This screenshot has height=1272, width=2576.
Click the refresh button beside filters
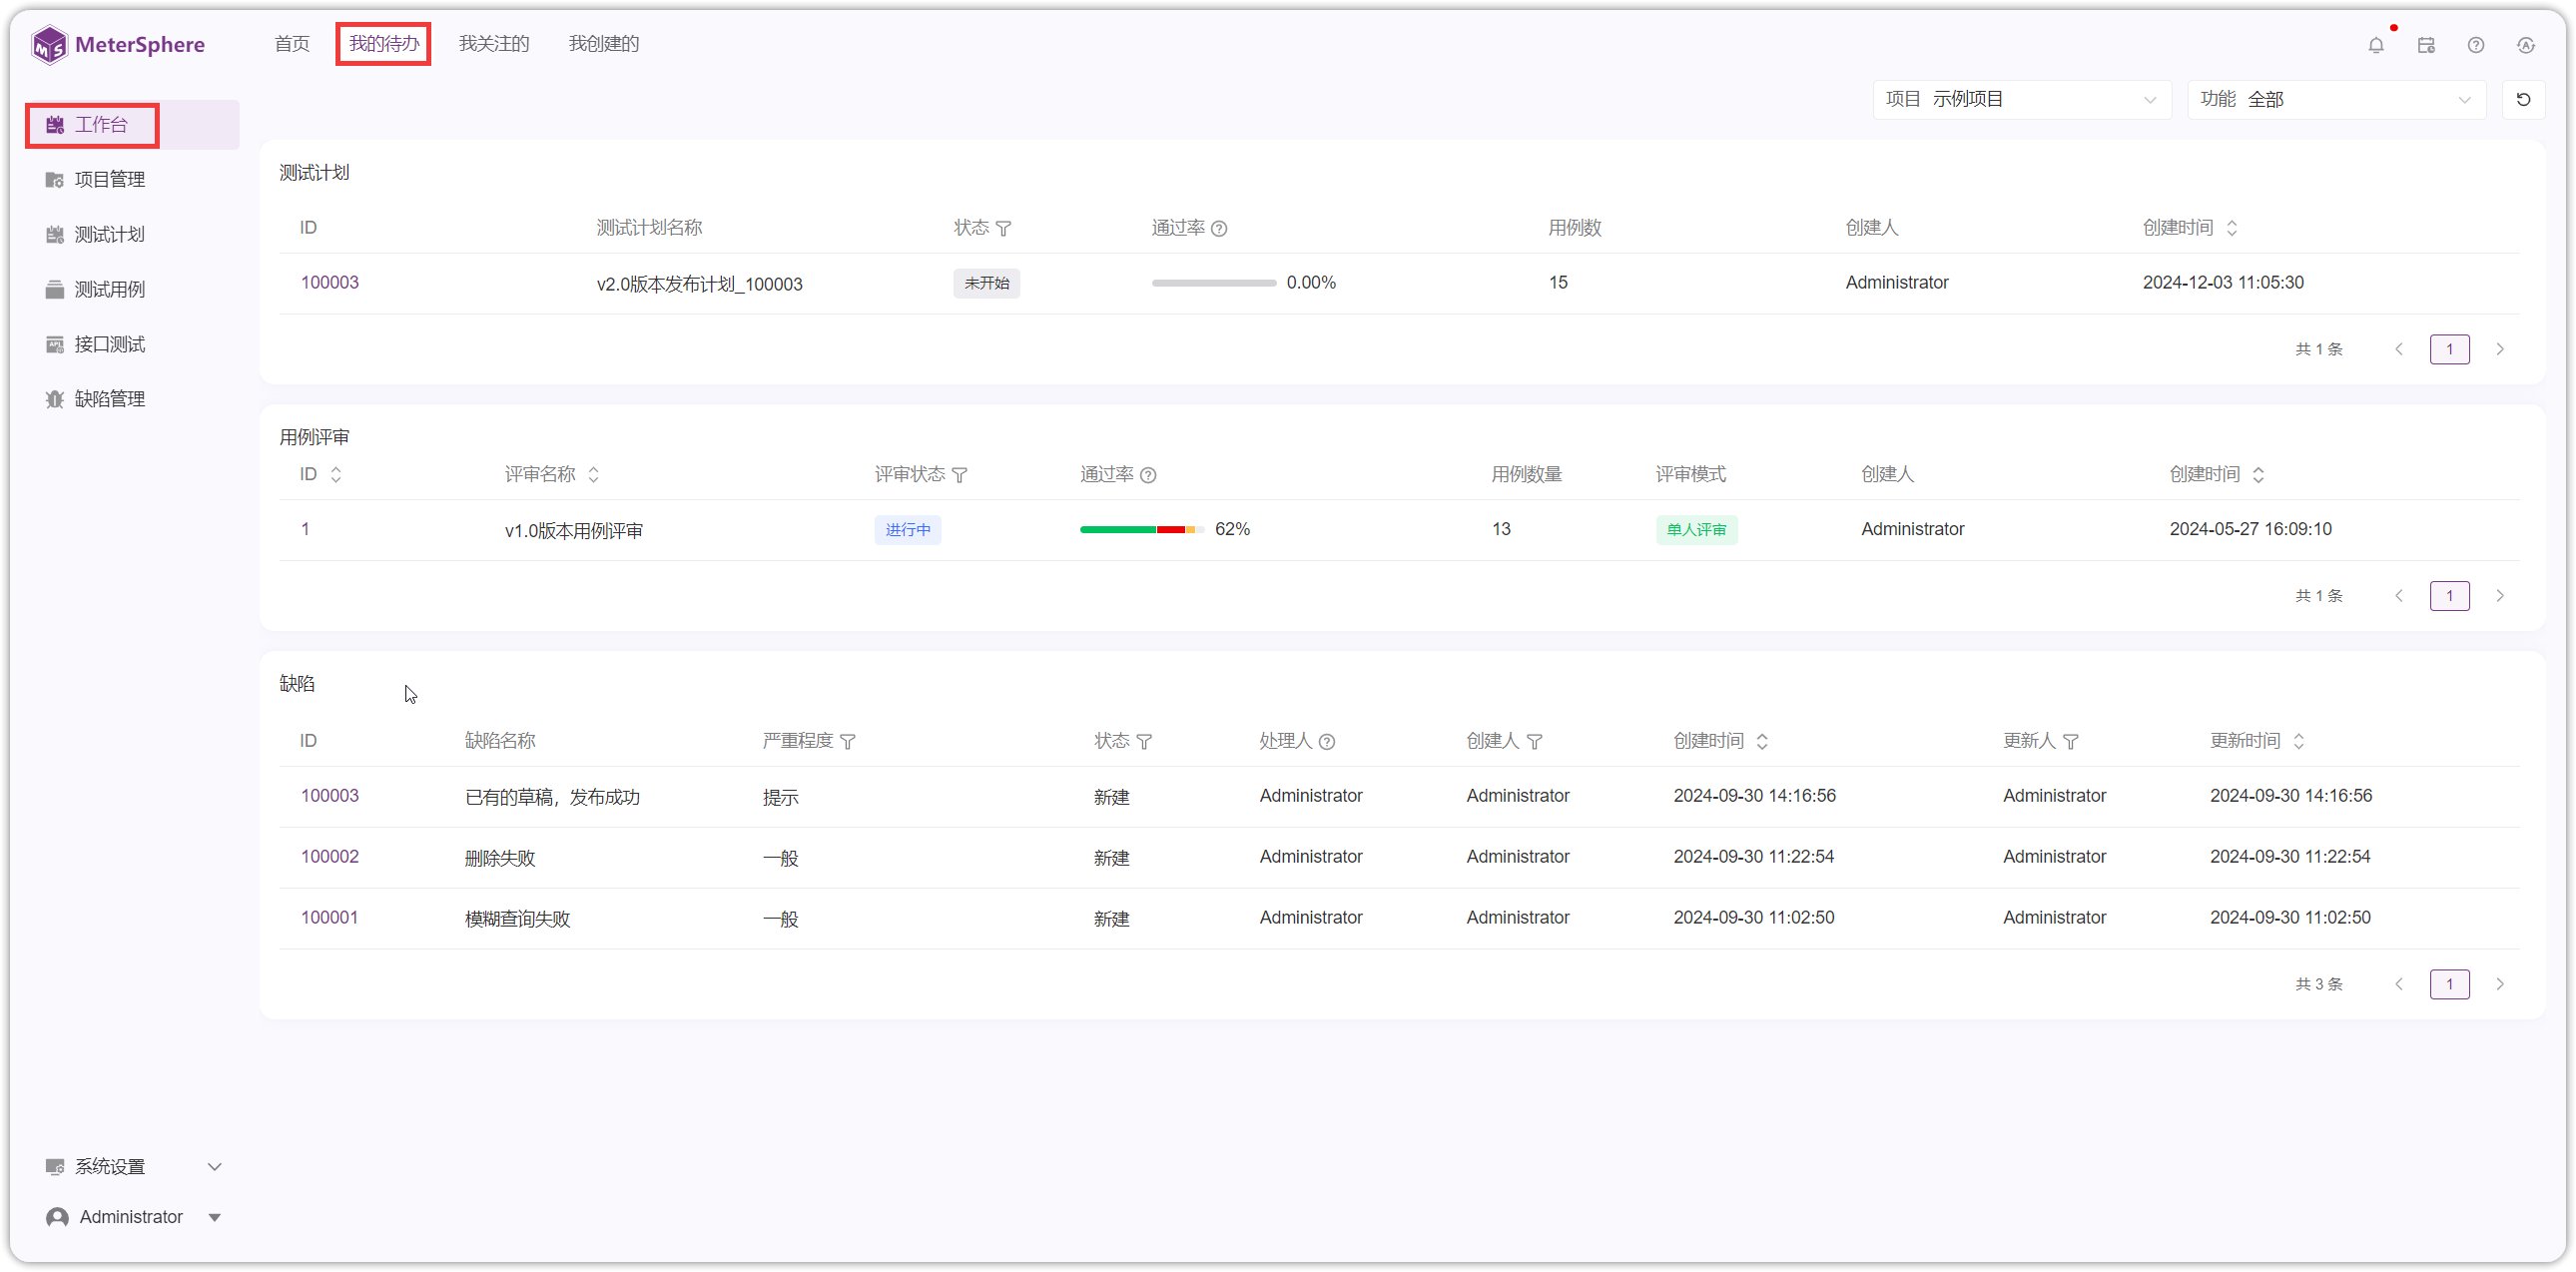point(2523,99)
